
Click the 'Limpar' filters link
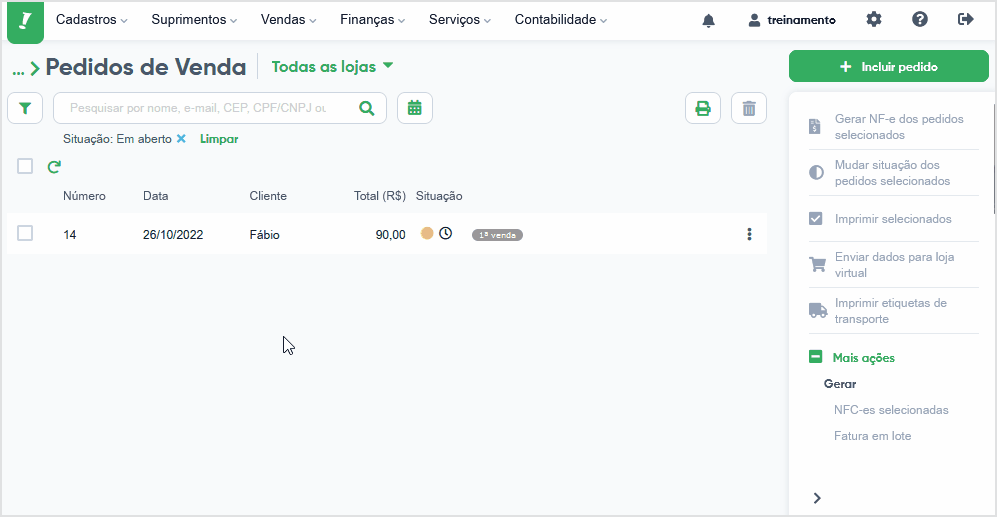[219, 139]
